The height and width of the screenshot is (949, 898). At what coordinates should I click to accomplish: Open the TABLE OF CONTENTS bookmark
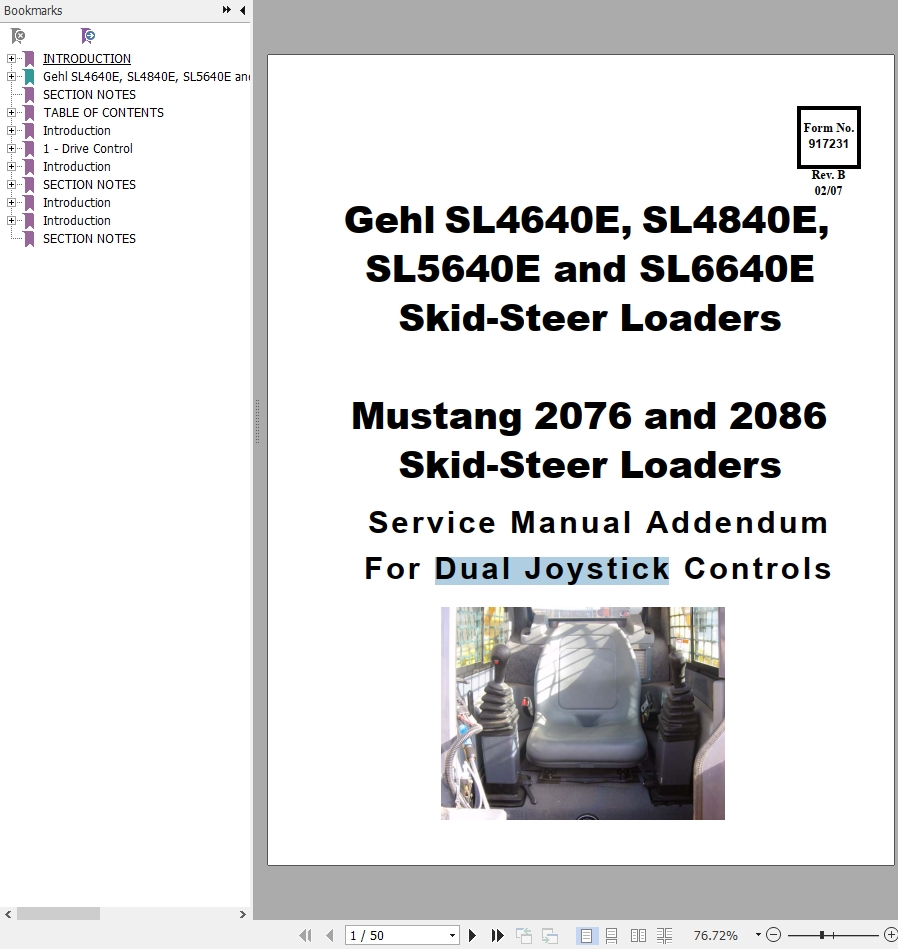pyautogui.click(x=103, y=113)
